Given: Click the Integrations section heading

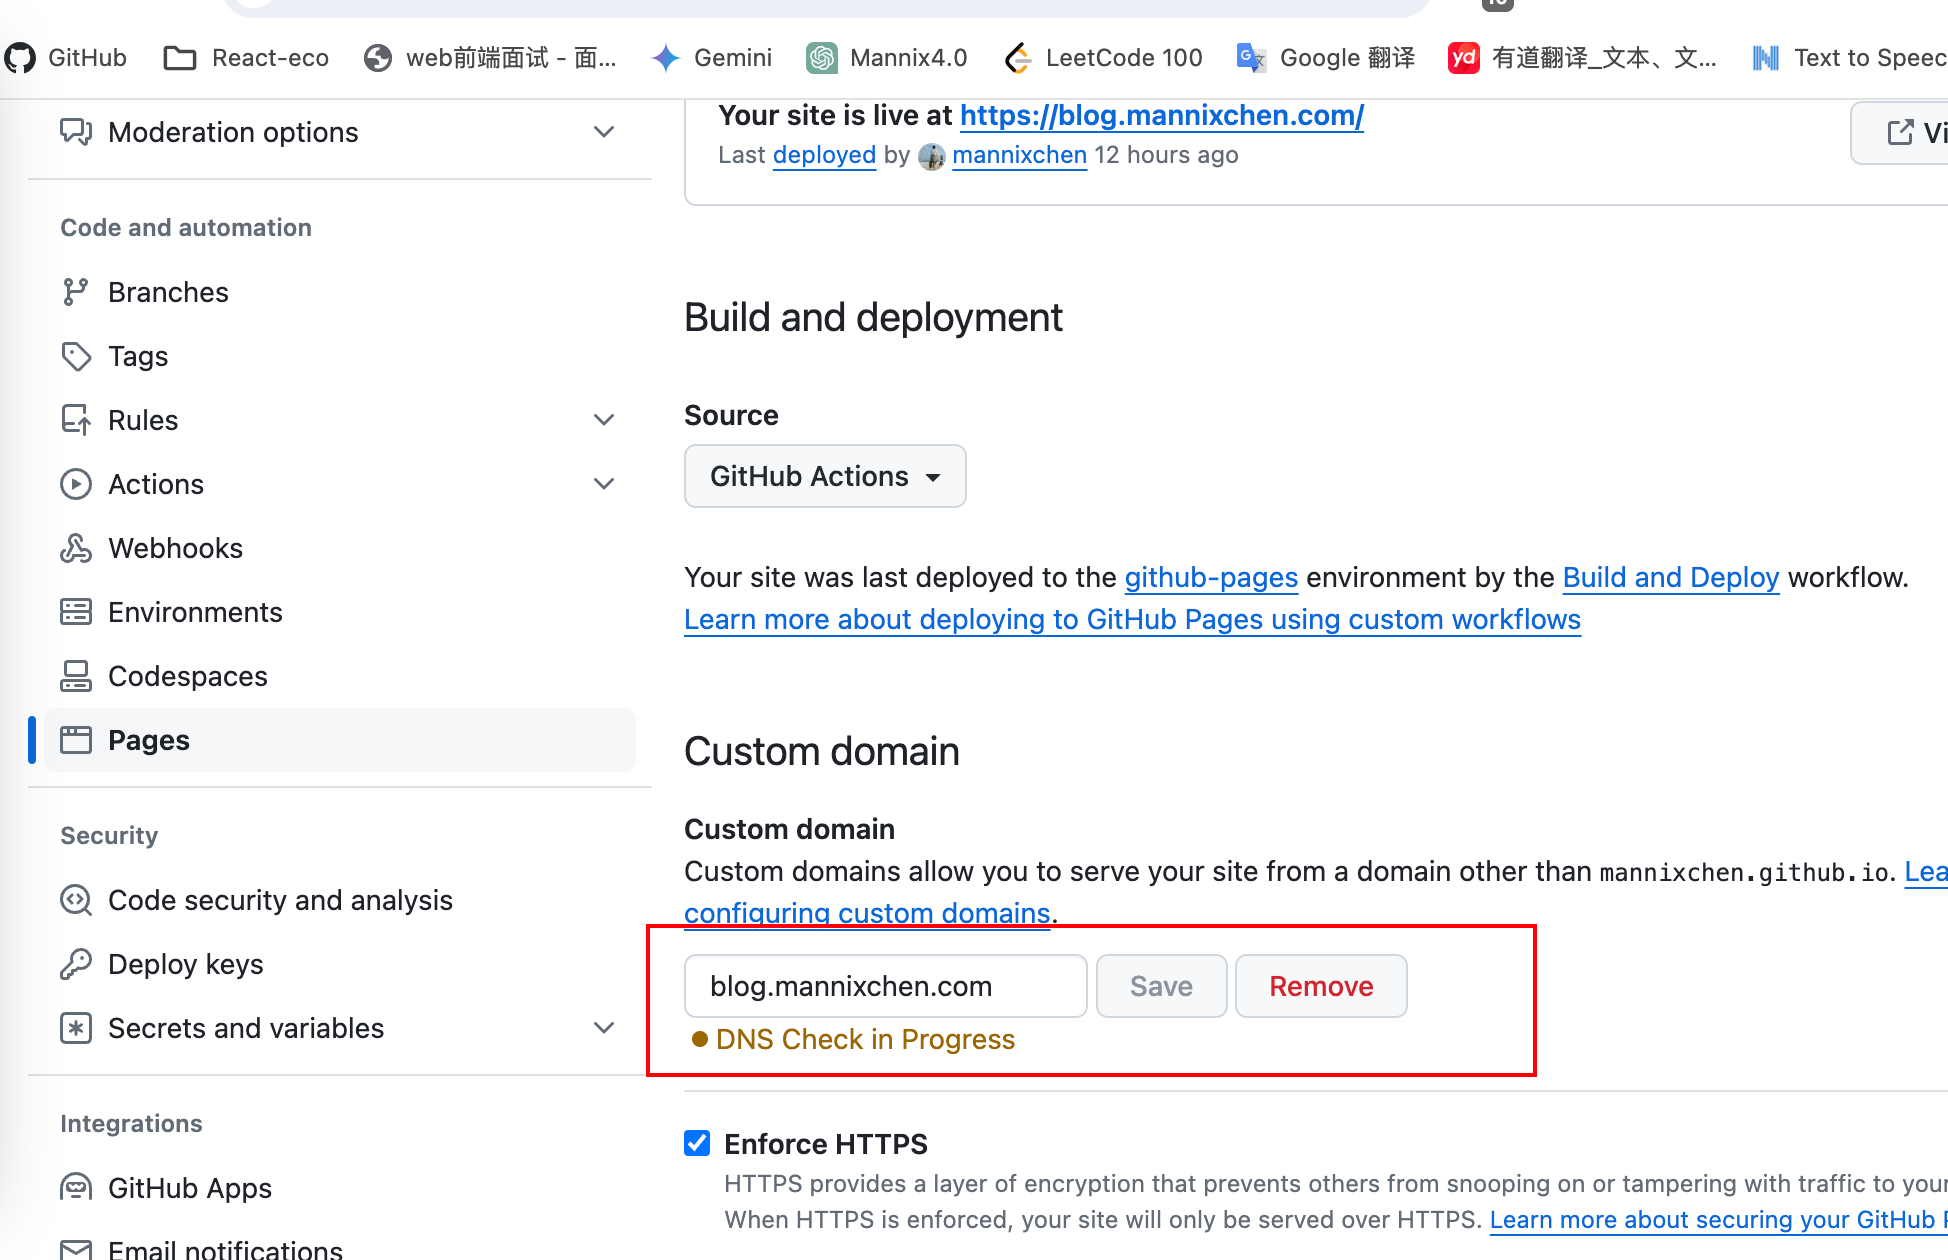Looking at the screenshot, I should pos(131,1124).
